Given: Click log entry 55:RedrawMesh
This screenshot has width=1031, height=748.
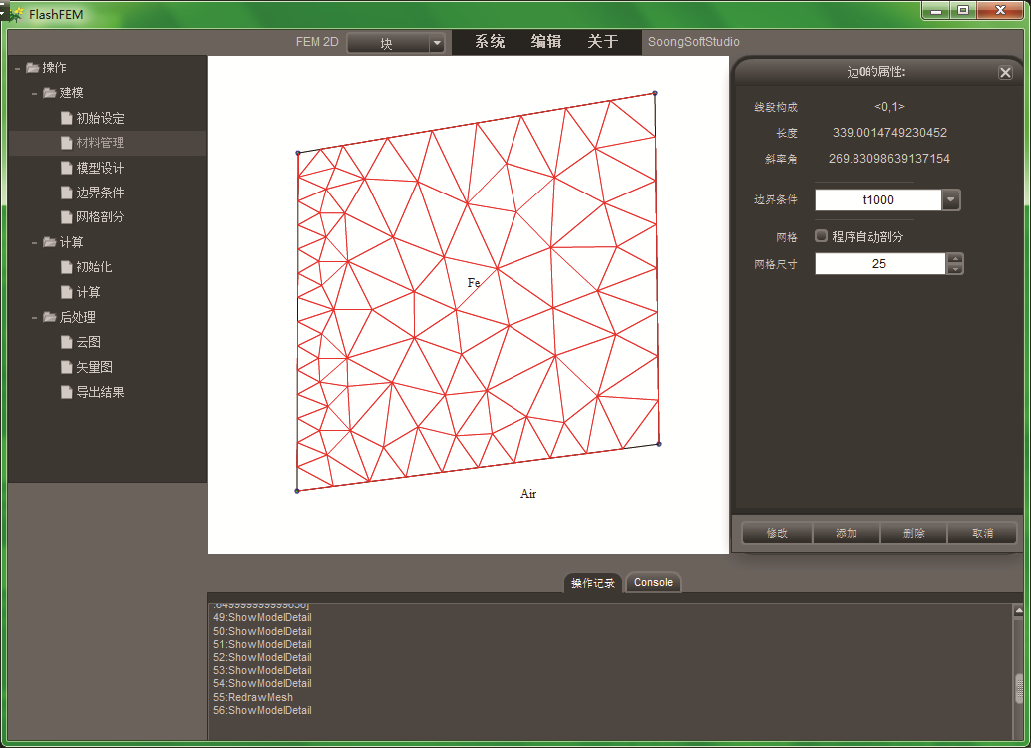Looking at the screenshot, I should point(252,697).
